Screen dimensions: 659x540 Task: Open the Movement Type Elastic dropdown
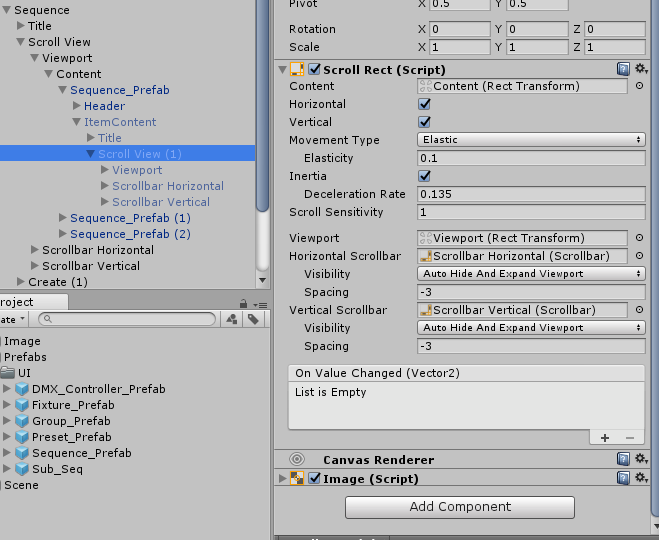531,140
